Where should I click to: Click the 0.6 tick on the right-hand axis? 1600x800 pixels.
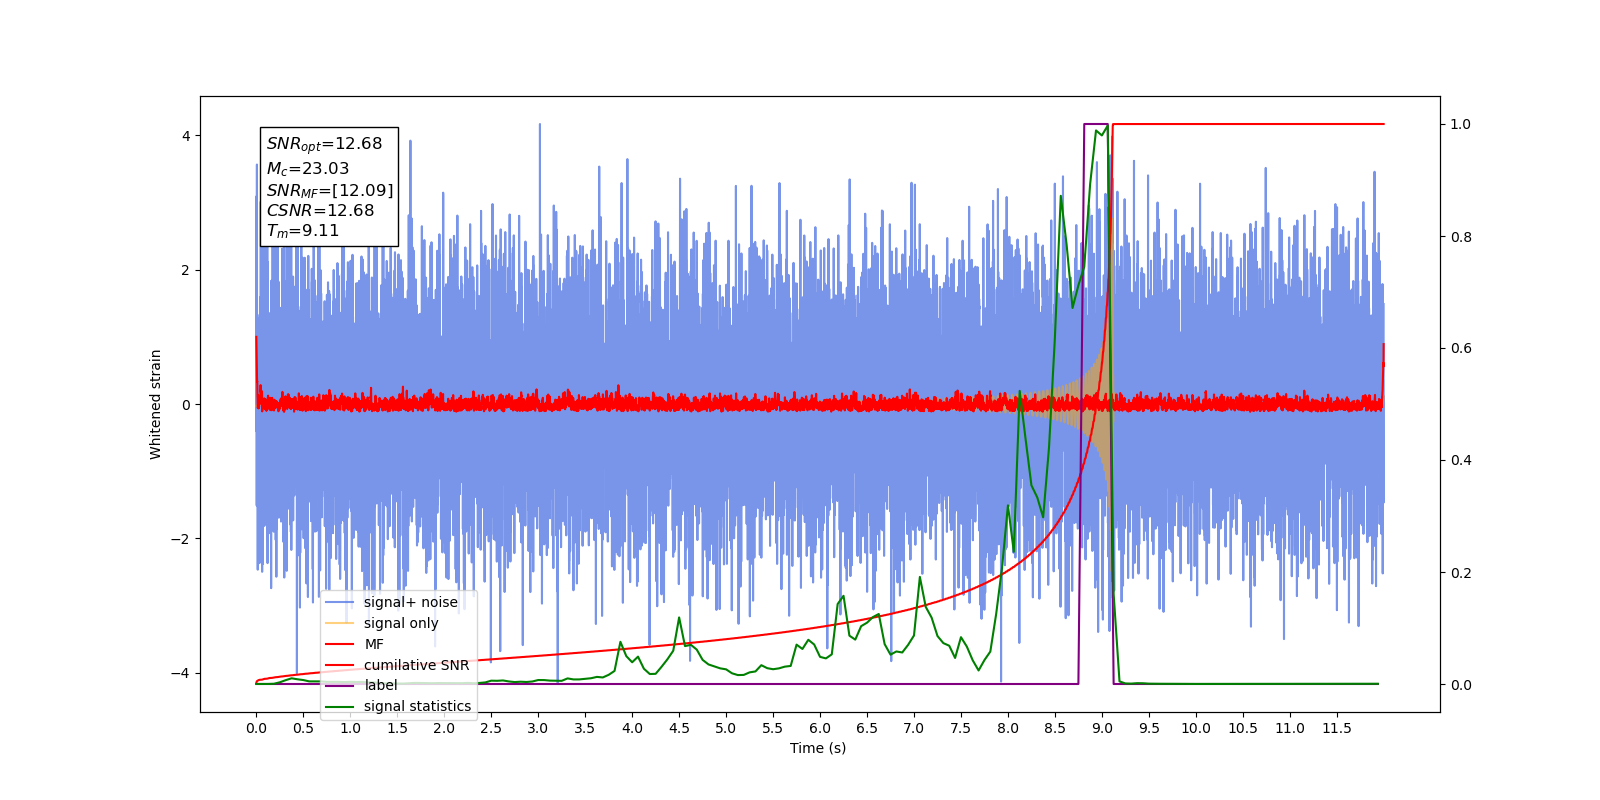click(x=1461, y=349)
